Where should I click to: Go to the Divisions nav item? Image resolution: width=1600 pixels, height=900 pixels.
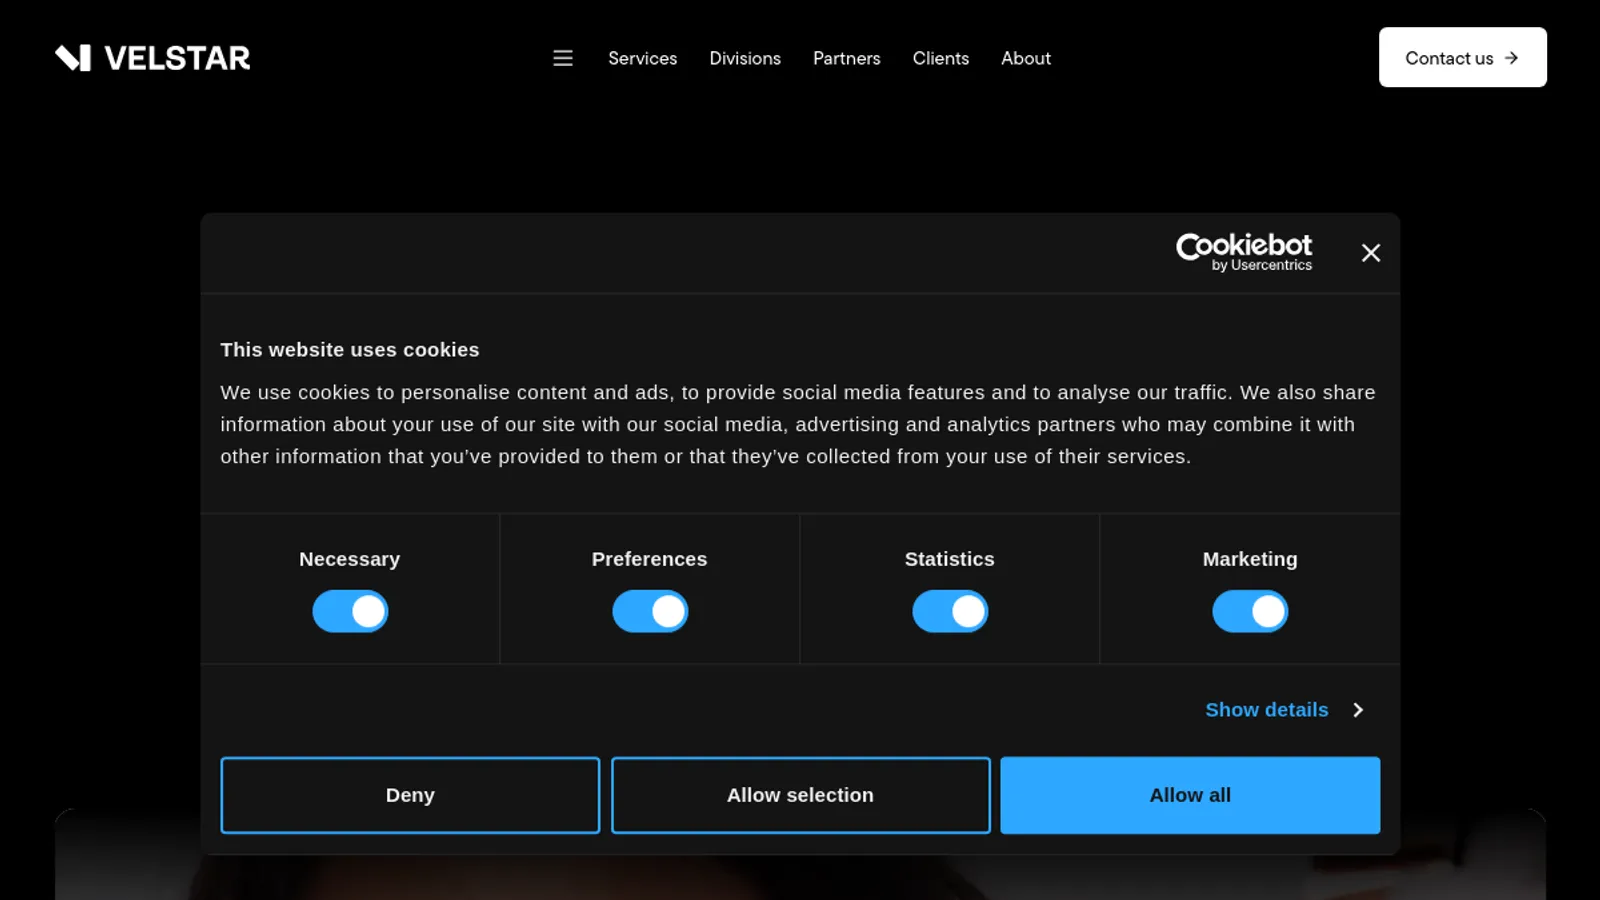point(745,58)
